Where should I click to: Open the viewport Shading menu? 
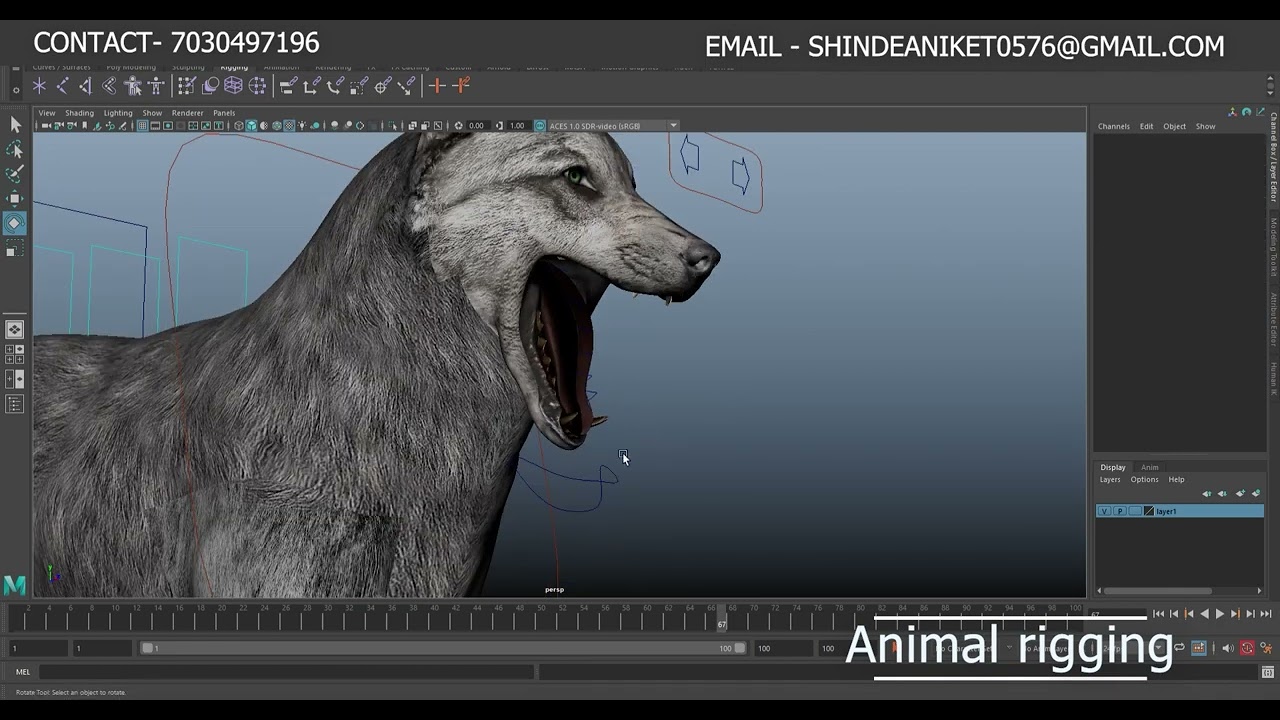[79, 113]
